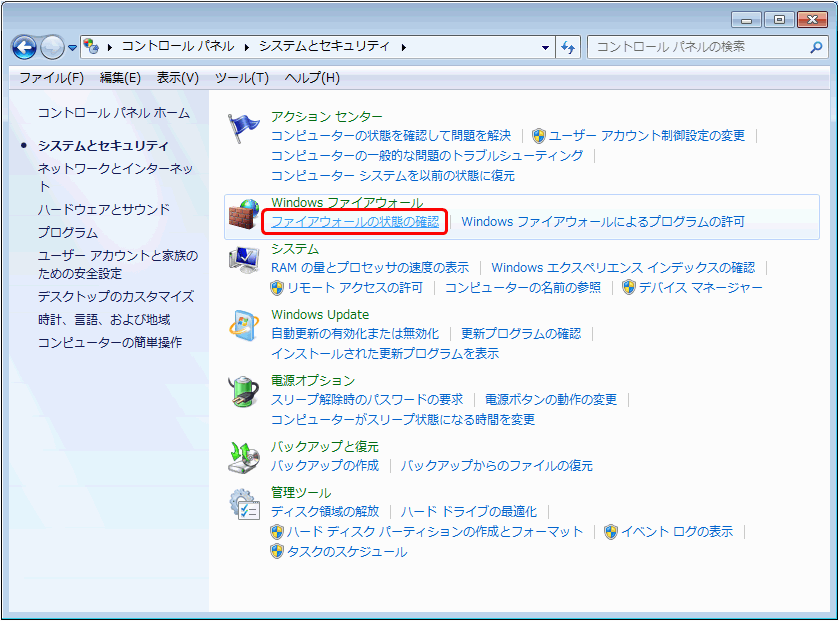Open the 表示(V) menu

coord(178,78)
